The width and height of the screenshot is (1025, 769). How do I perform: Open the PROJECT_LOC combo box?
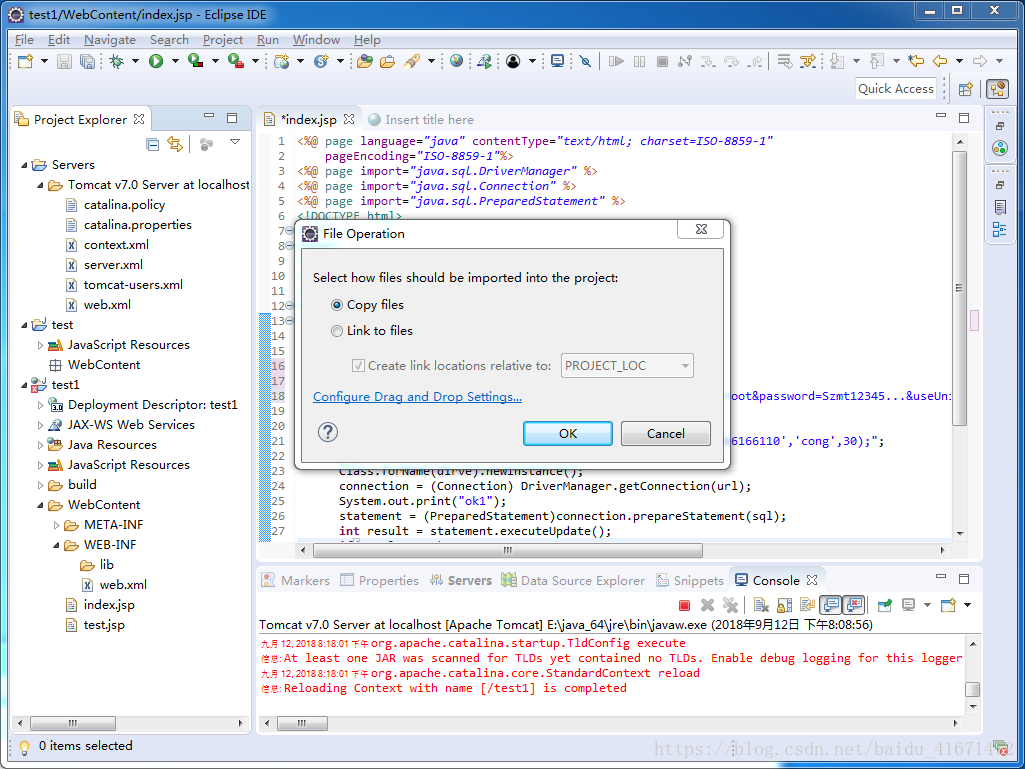point(627,366)
